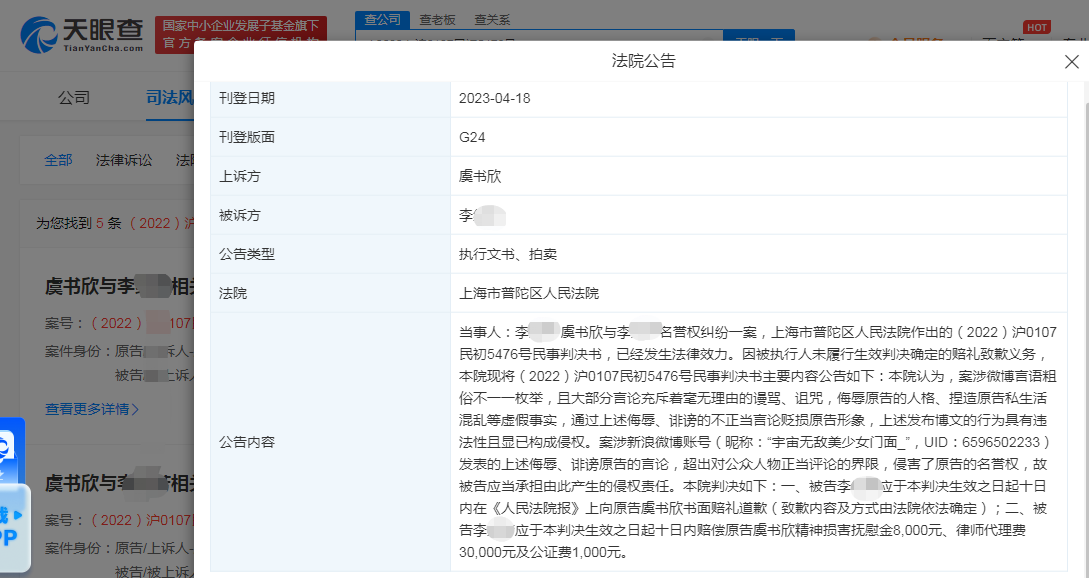
Task: Switch to the 查关系 search tab
Action: [x=491, y=19]
